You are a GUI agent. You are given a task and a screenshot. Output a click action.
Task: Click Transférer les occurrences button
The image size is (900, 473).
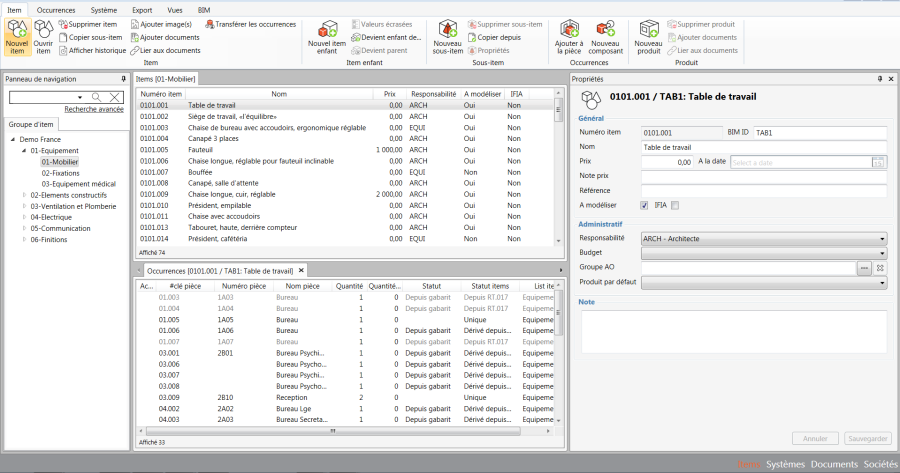256,24
